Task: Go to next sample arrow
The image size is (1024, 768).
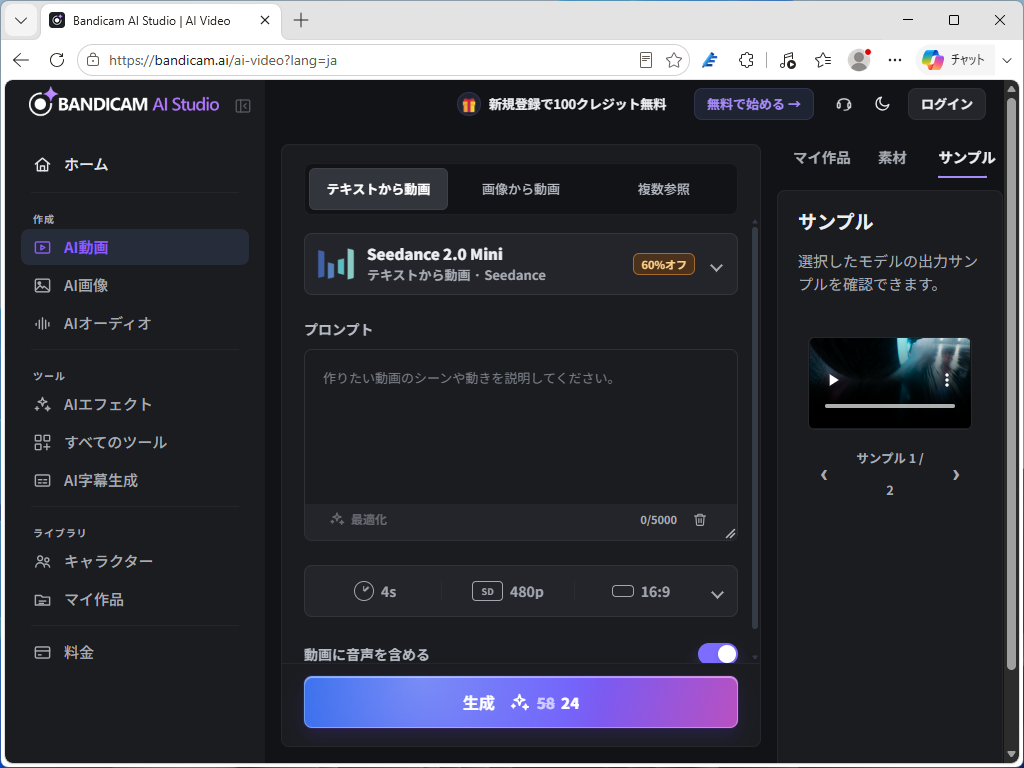Action: point(956,475)
